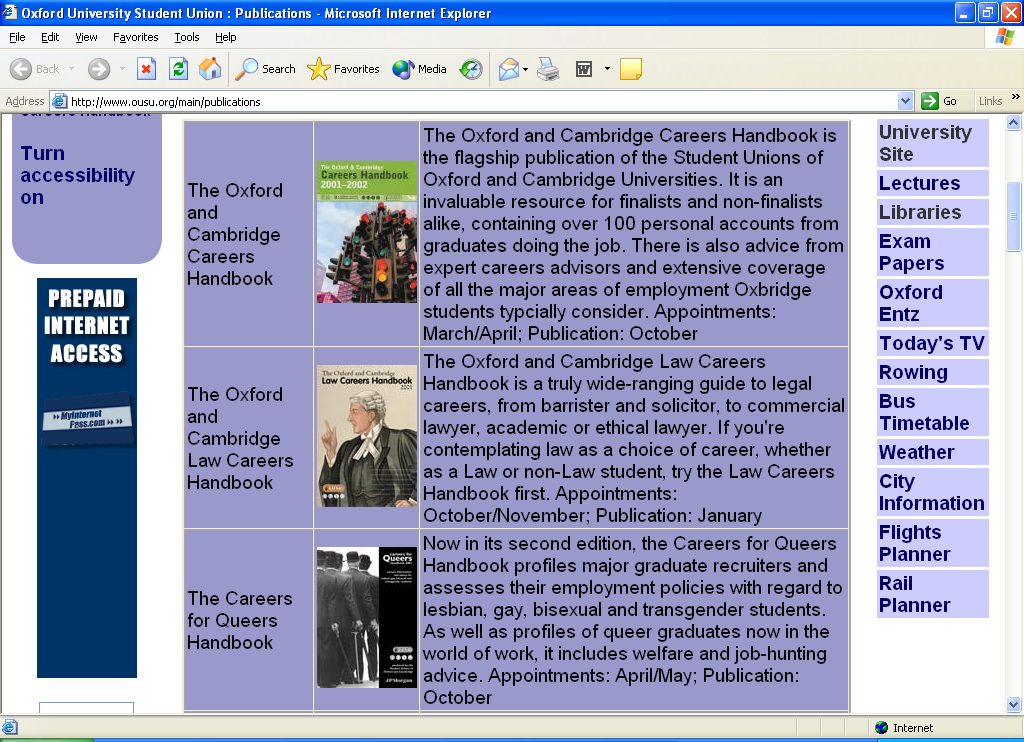Click the vertical scrollbar thumb

click(1014, 216)
